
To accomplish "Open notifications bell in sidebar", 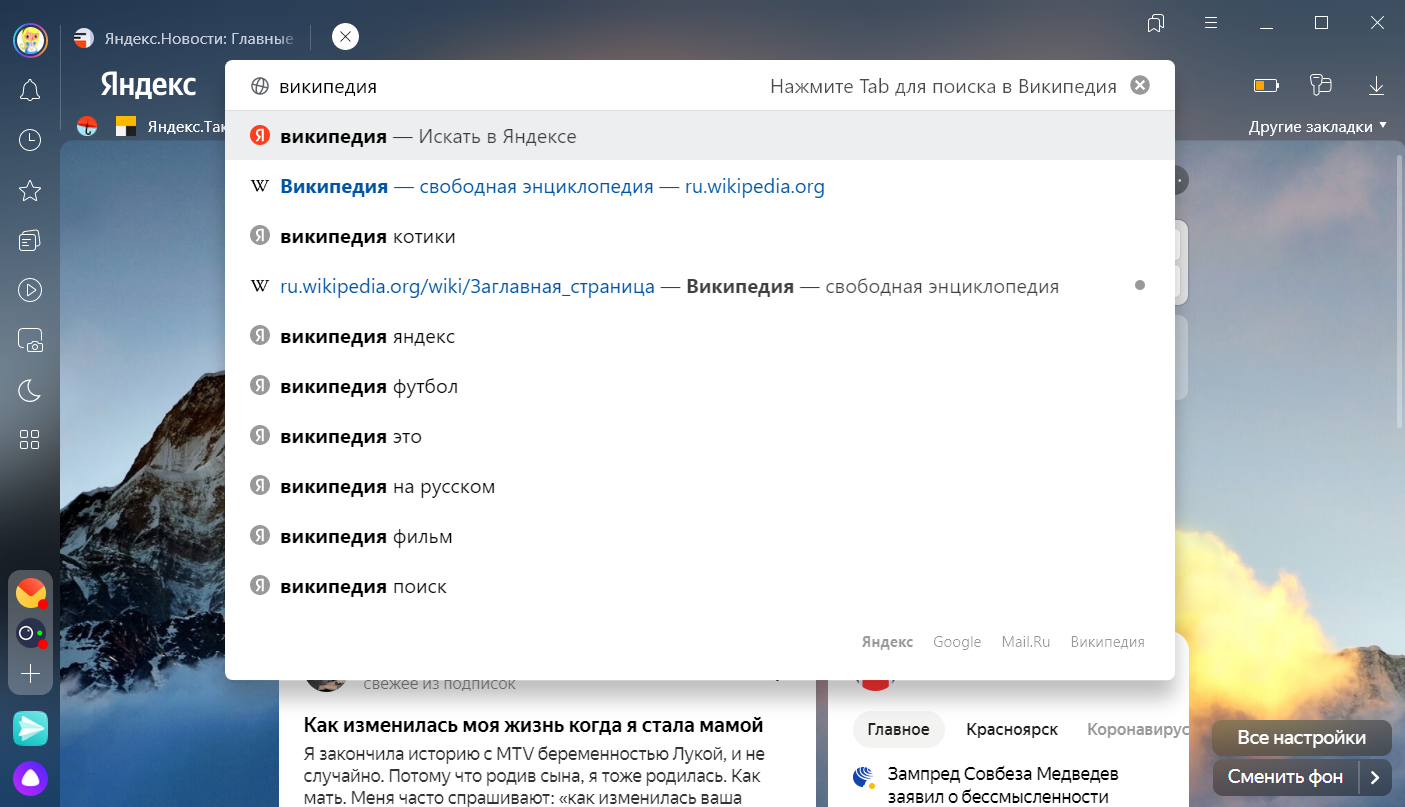I will tap(30, 91).
